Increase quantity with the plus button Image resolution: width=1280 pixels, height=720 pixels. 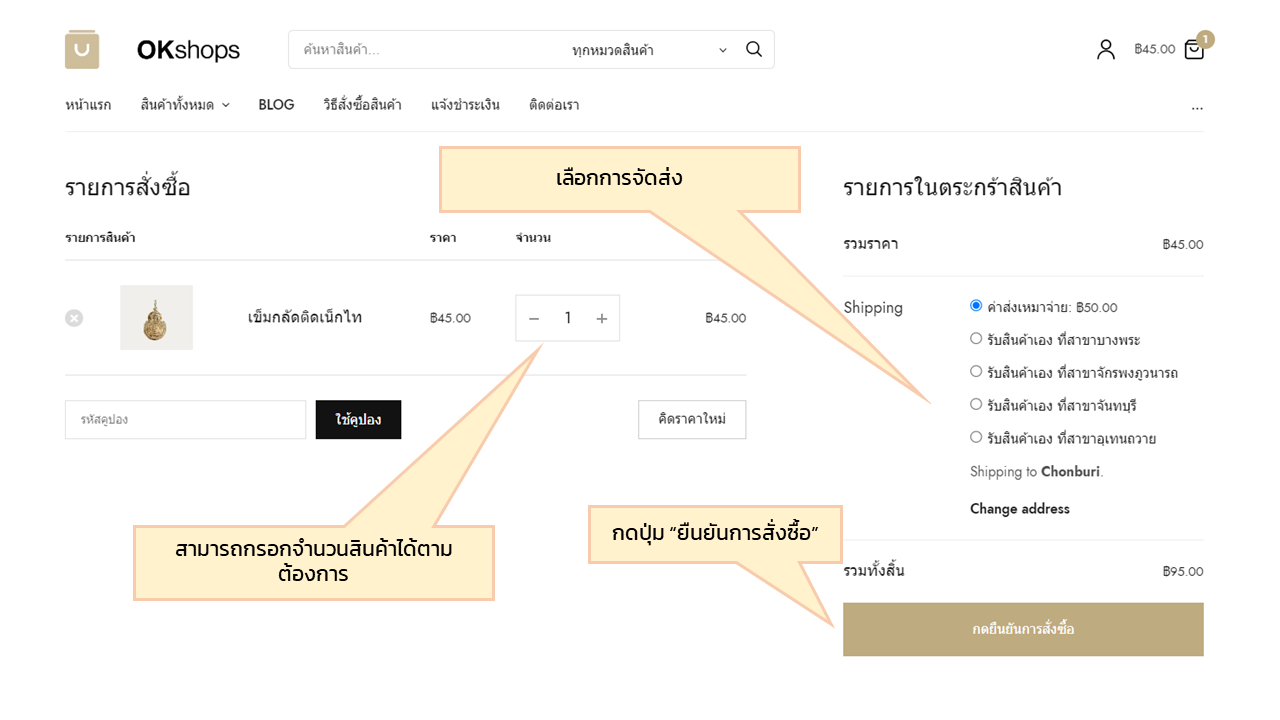pos(601,318)
